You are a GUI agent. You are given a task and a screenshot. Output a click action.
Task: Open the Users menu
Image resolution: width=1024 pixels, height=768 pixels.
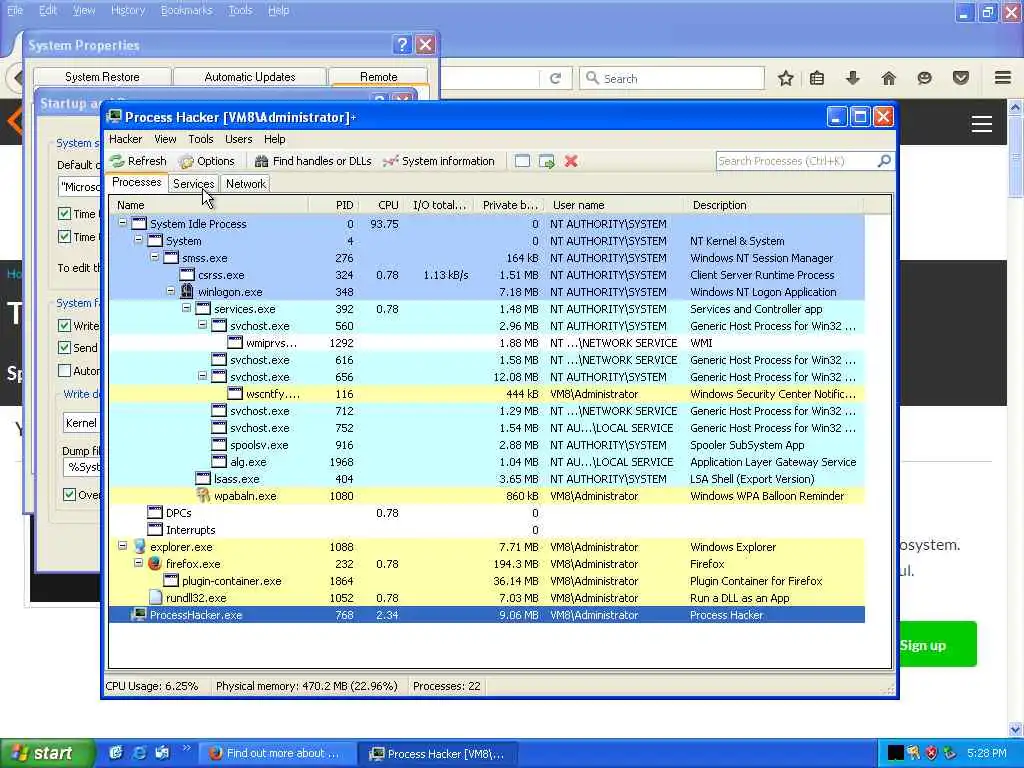pyautogui.click(x=238, y=139)
